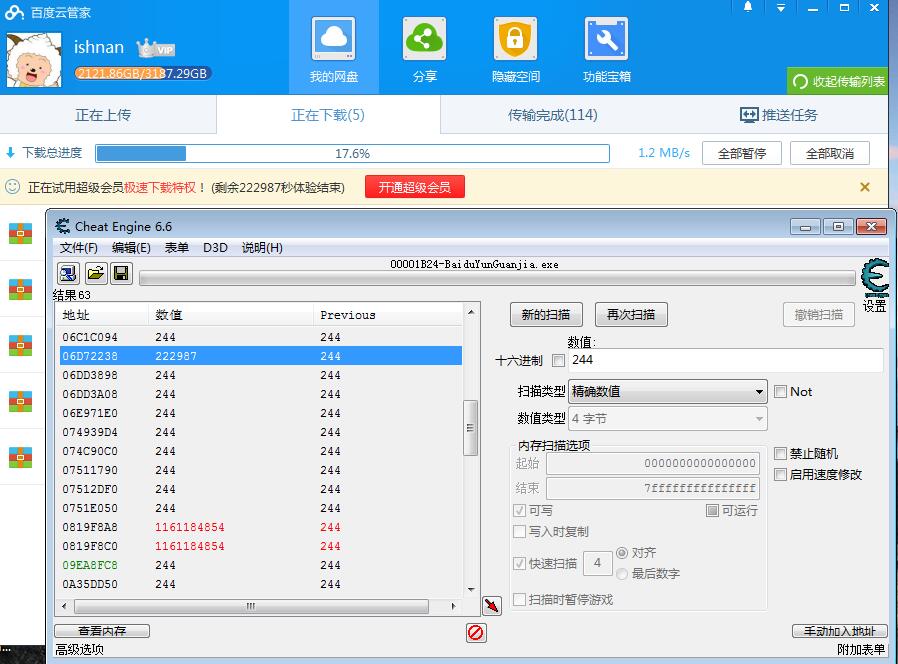Open 高级选项 at bottom left

tap(79, 649)
